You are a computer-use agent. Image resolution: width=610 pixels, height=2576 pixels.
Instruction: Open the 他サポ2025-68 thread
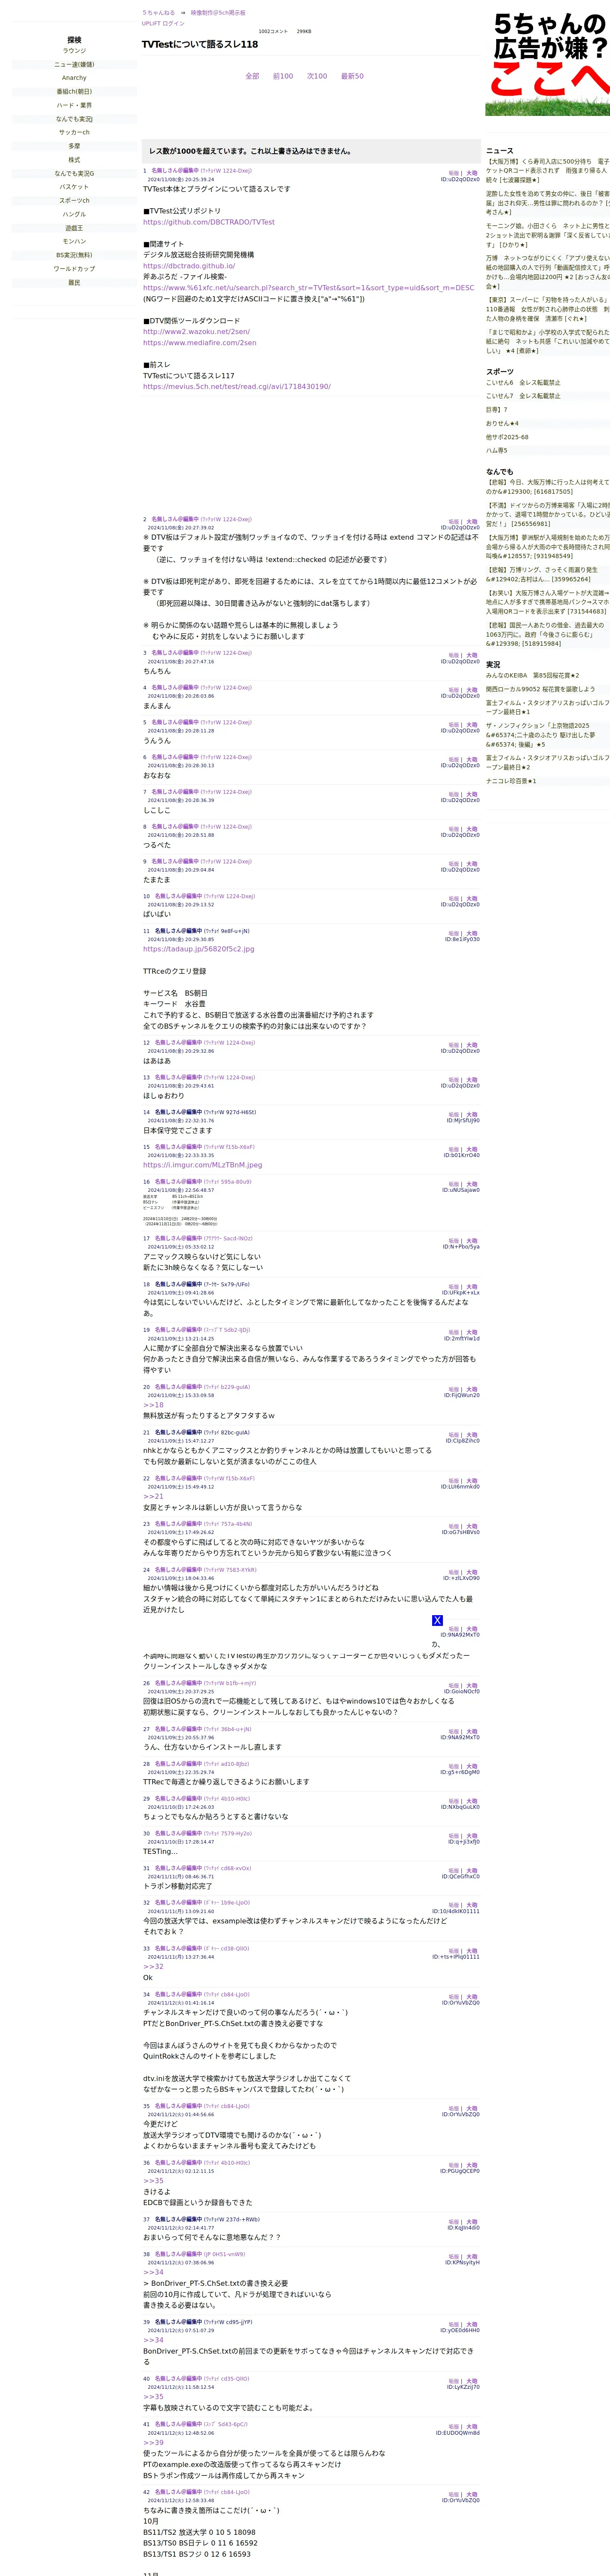pos(507,437)
